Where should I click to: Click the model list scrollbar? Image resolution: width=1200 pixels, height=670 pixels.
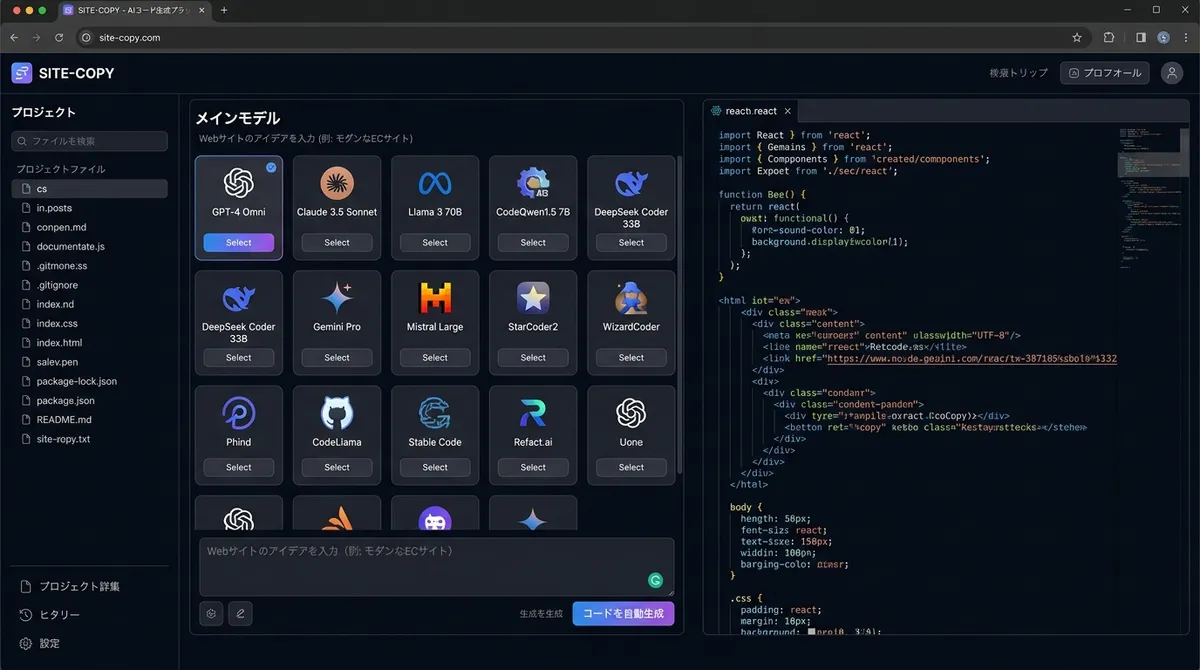point(680,315)
